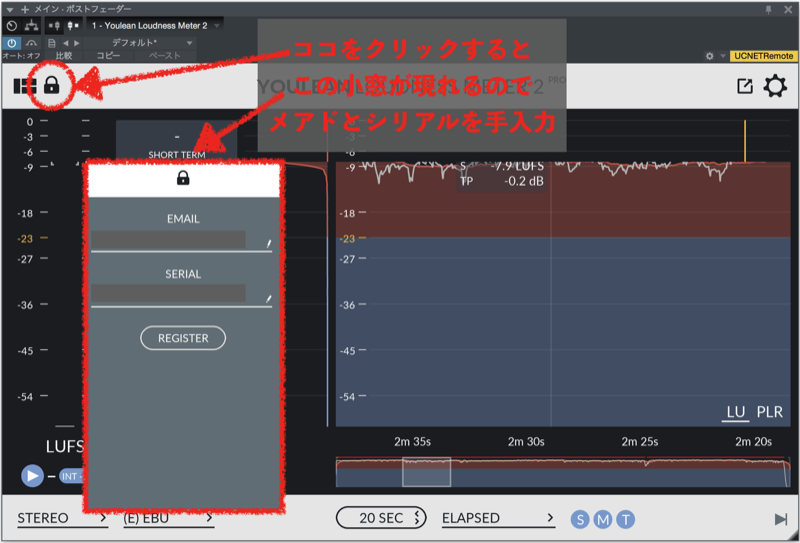Click the コピー copy button

coord(108,56)
